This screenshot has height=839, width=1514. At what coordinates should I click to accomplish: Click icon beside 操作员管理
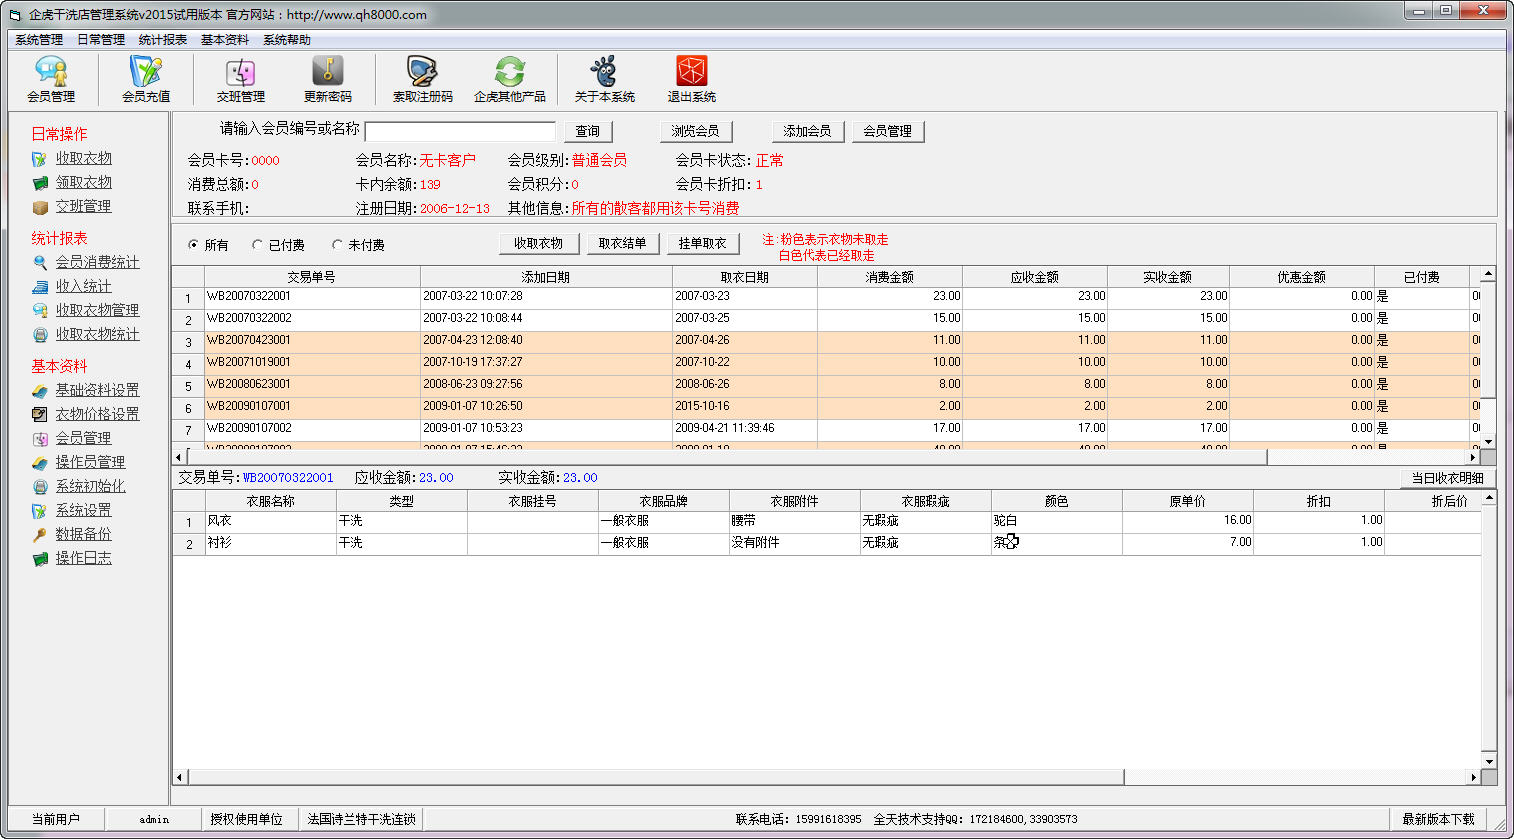(x=40, y=463)
